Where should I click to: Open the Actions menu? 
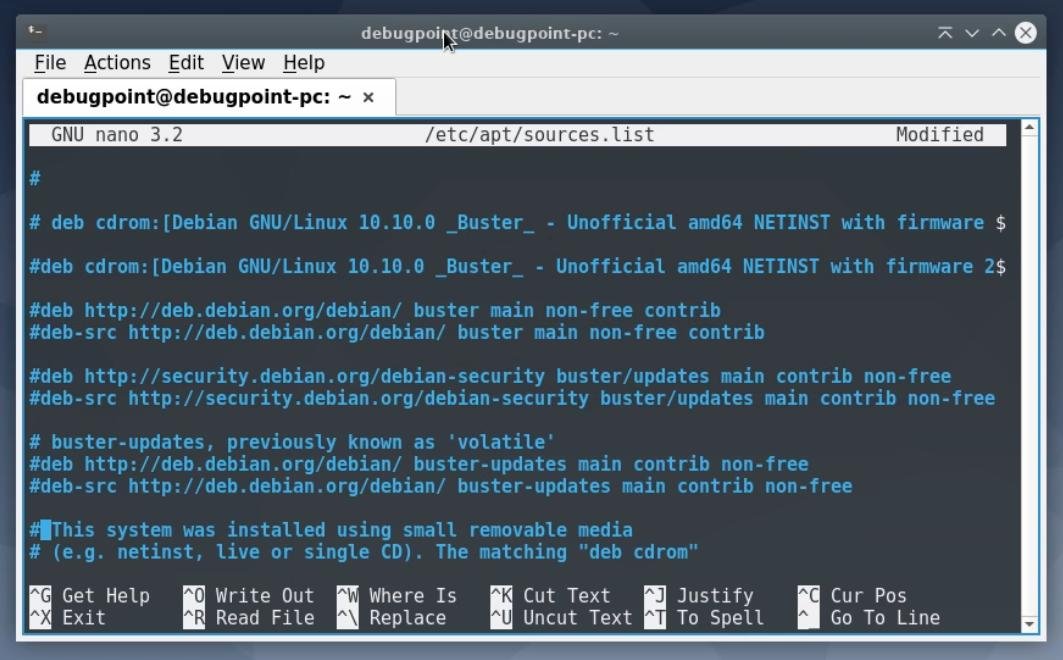pyautogui.click(x=117, y=62)
